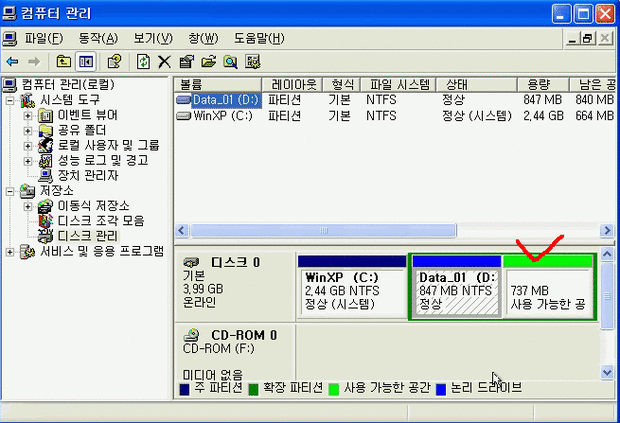
Task: Click the disk pane scroll up arrow
Action: 607,254
